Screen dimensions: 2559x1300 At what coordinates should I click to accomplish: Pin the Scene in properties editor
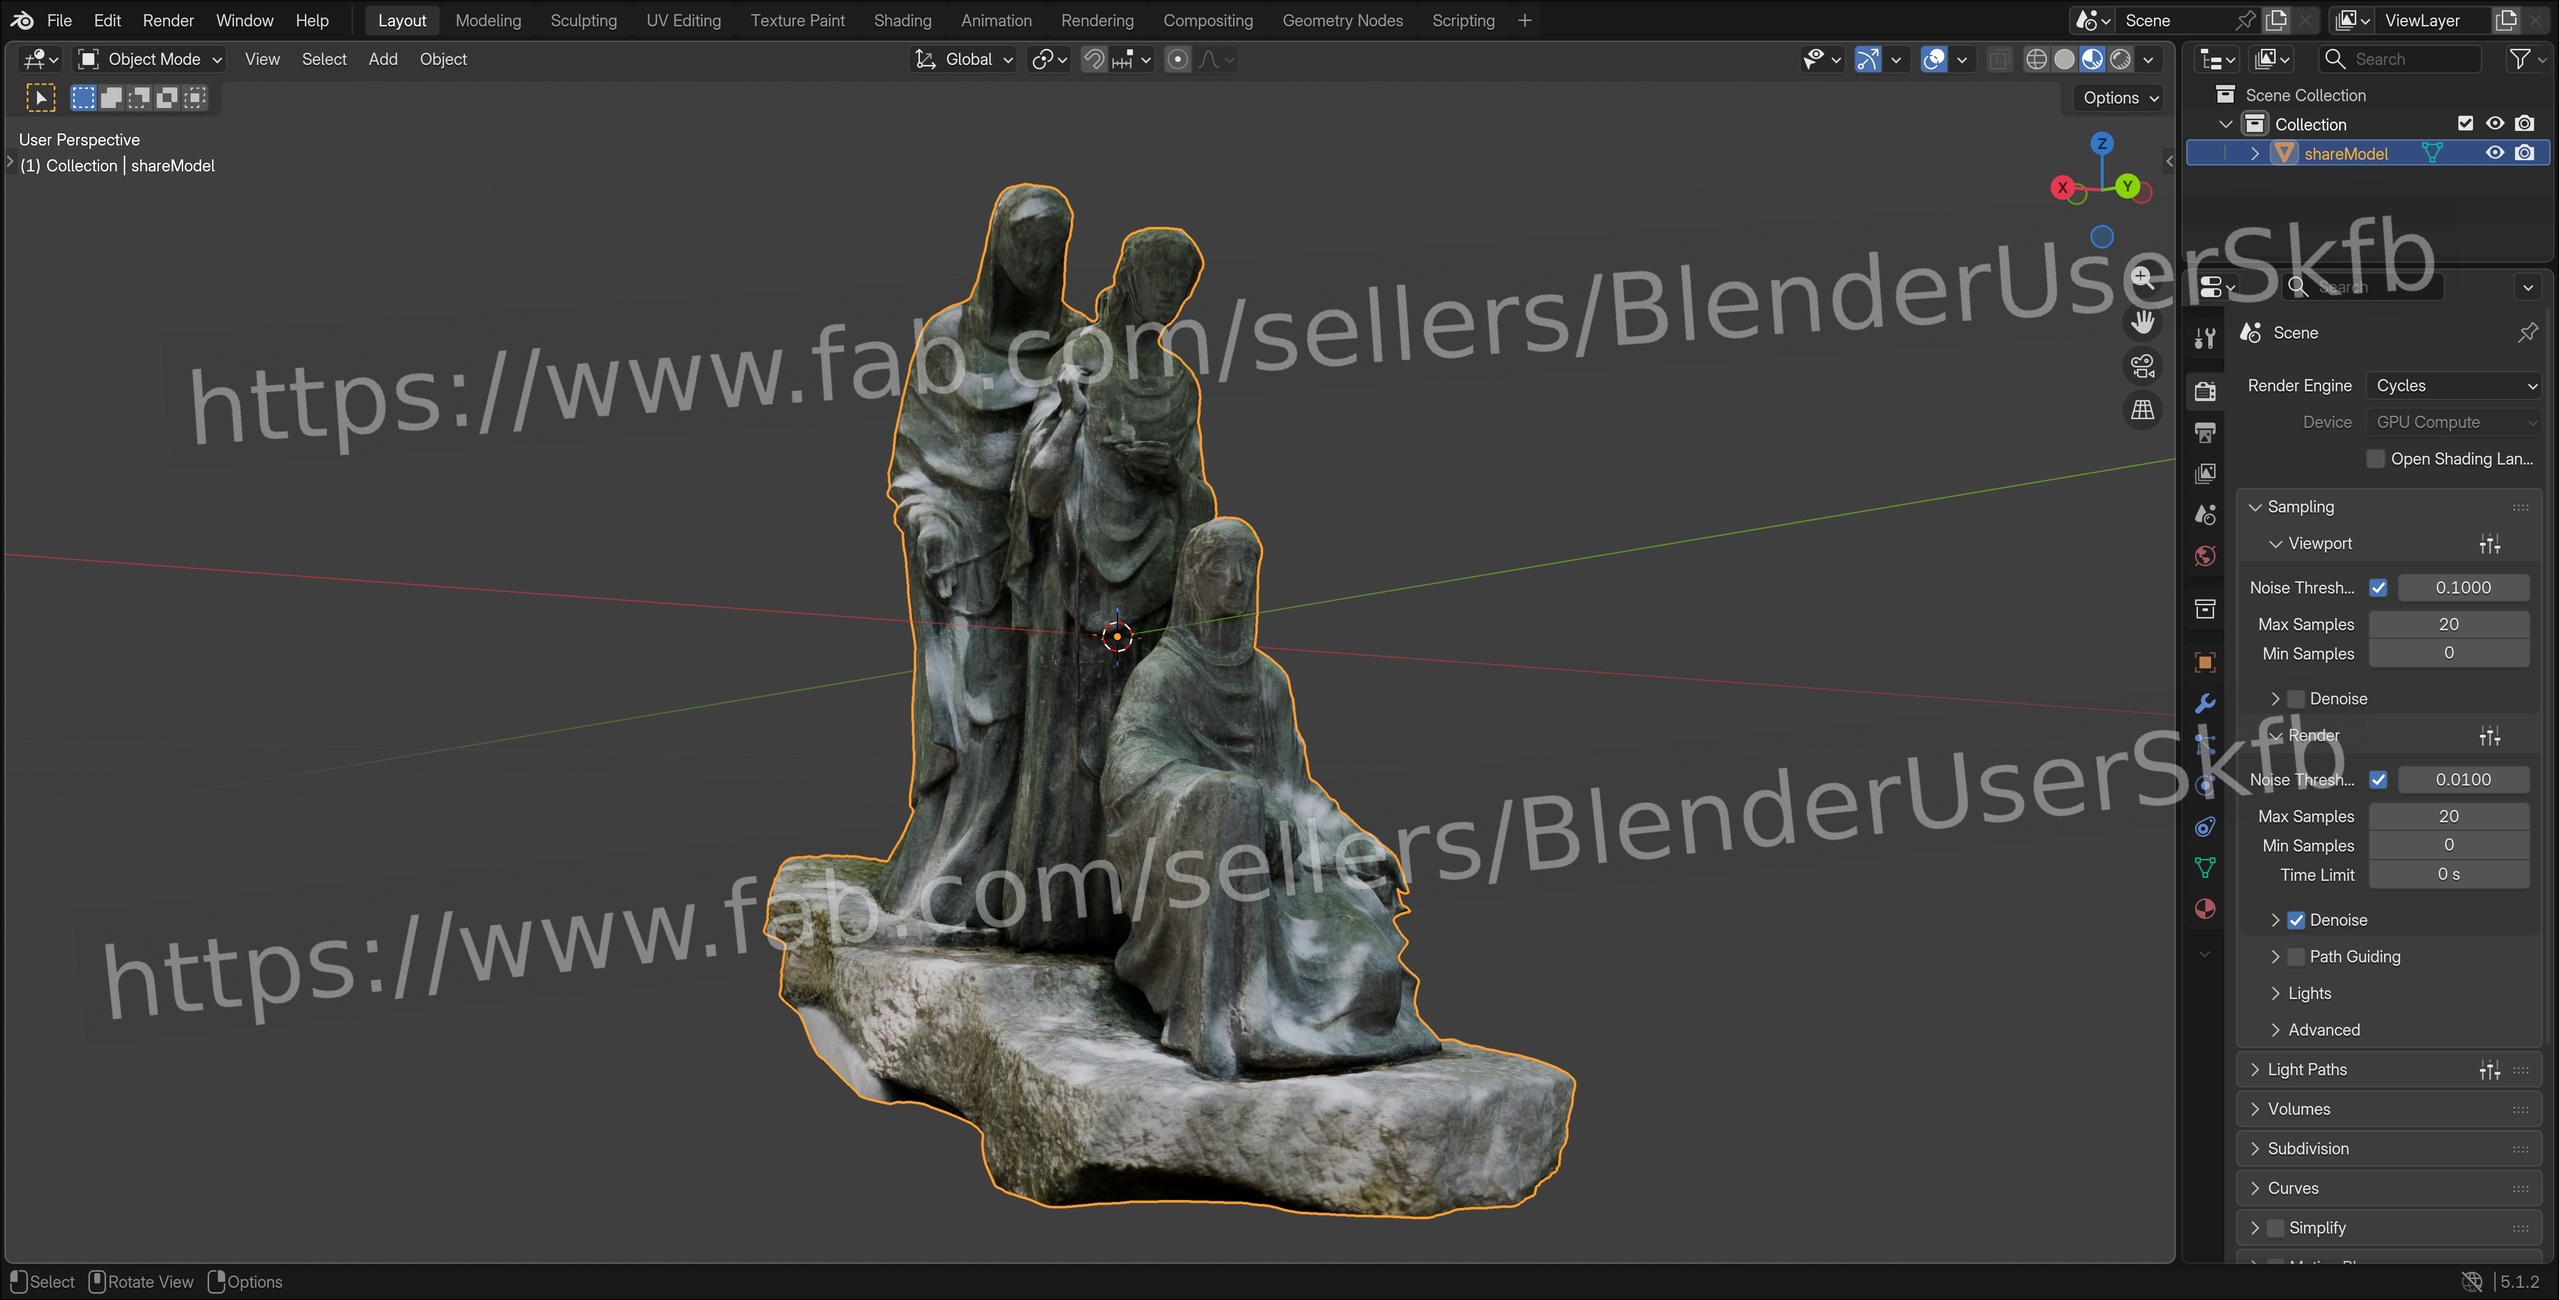(x=2527, y=332)
